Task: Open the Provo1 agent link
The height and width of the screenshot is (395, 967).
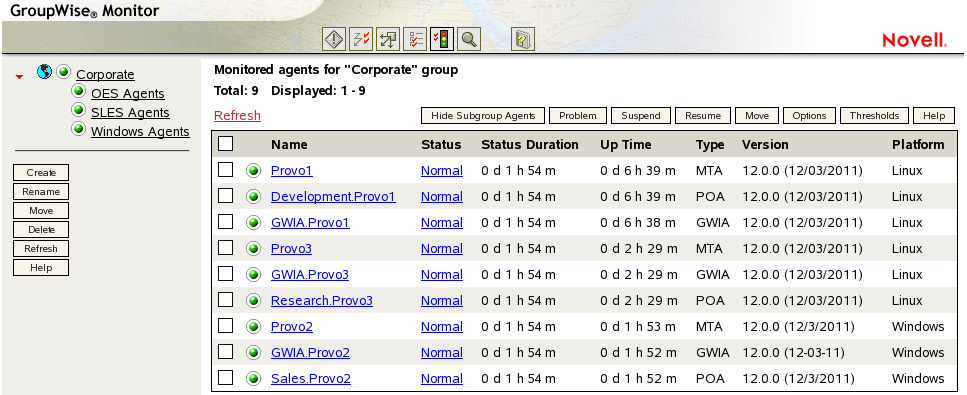Action: click(x=292, y=171)
